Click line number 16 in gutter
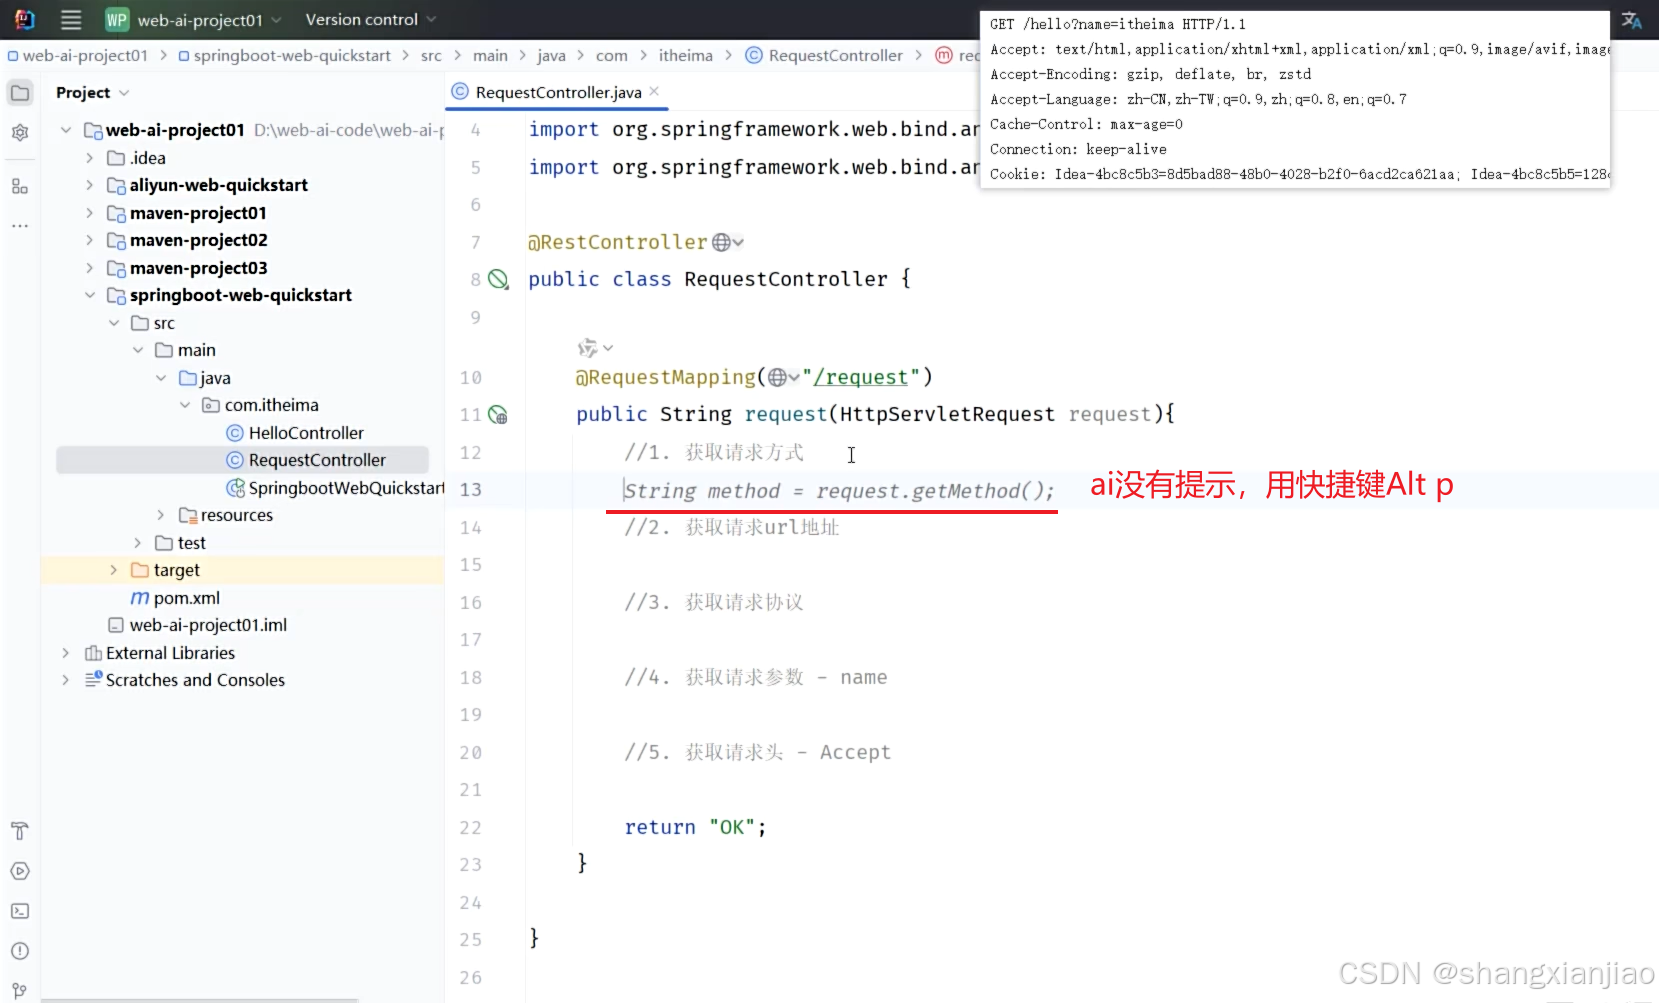1659x1003 pixels. pos(470,602)
